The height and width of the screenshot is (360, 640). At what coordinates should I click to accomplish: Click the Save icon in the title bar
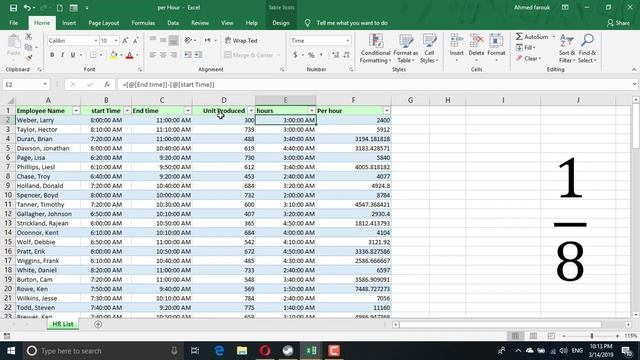pos(13,8)
